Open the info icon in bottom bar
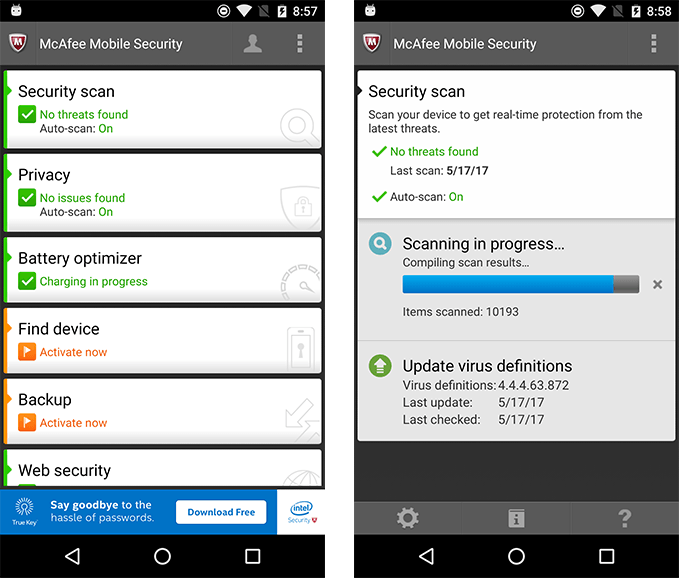Viewport: 679px width, 578px height. [x=516, y=518]
